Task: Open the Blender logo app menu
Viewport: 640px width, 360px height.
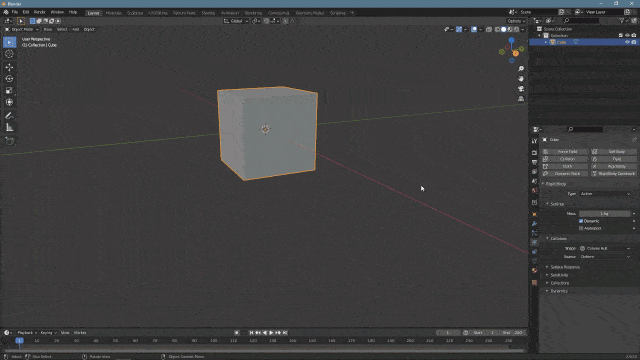Action: [x=6, y=12]
